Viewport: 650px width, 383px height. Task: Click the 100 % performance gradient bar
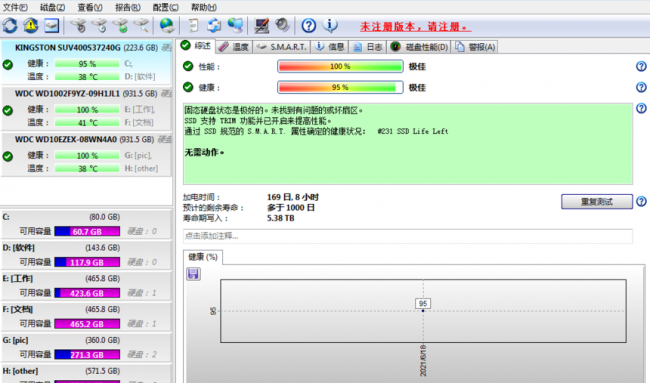[x=340, y=66]
